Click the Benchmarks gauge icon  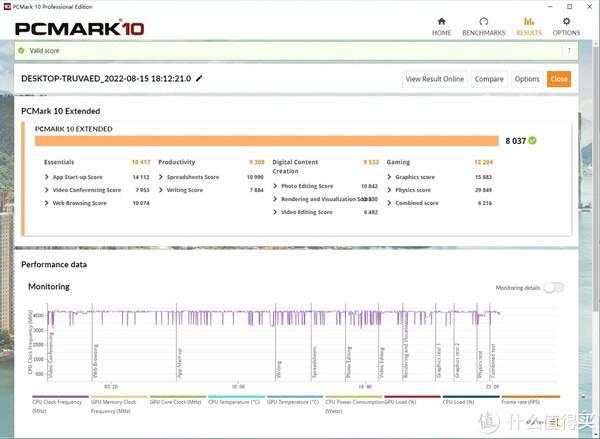pyautogui.click(x=484, y=21)
